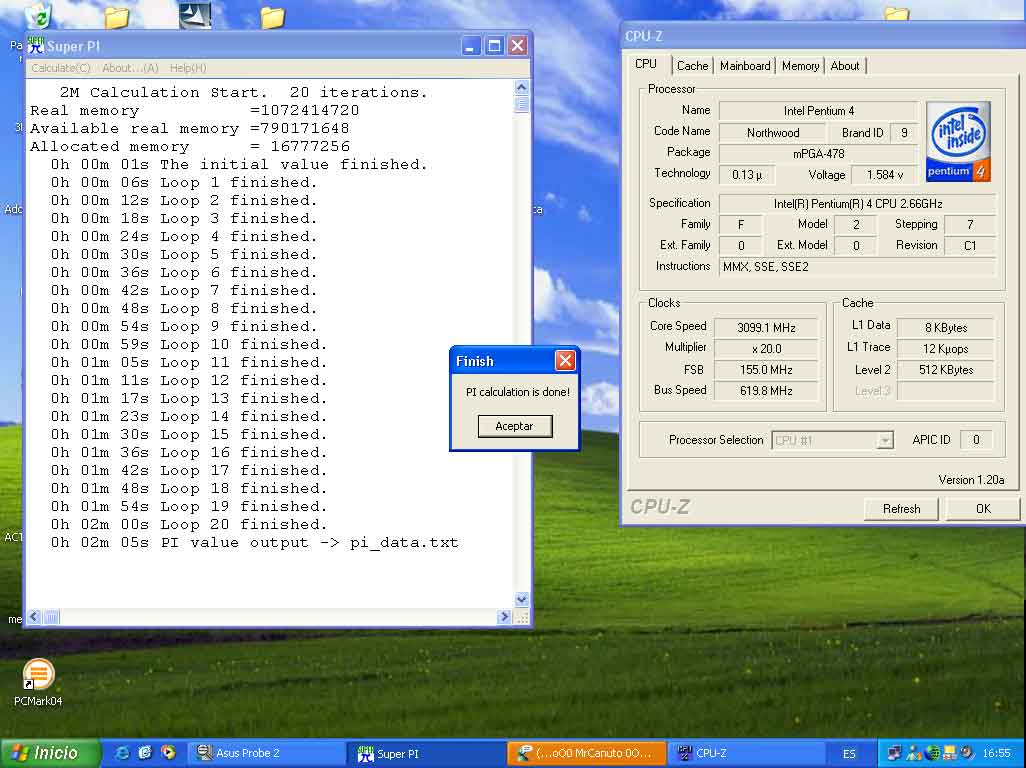Open the PCMark04 desktop shortcut
This screenshot has height=768, width=1026.
[38, 676]
